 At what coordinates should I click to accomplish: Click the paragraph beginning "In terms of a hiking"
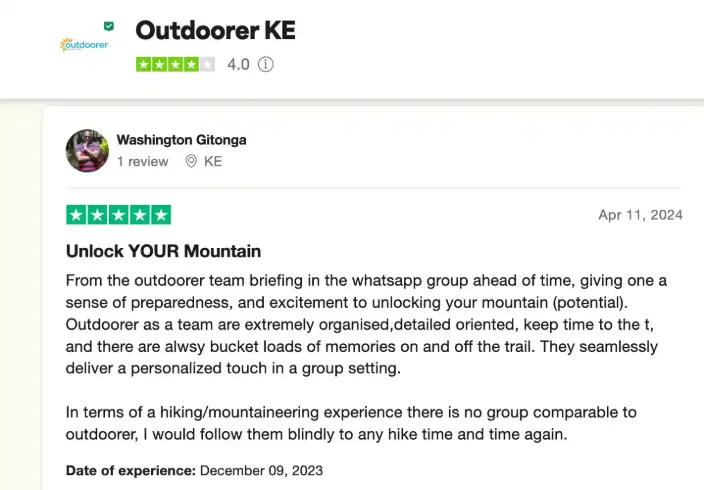pos(351,423)
